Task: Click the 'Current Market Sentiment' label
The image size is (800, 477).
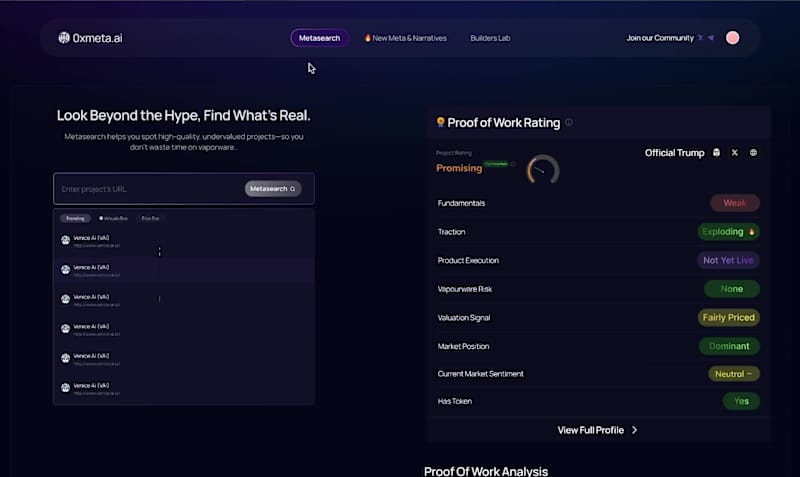Action: click(481, 374)
